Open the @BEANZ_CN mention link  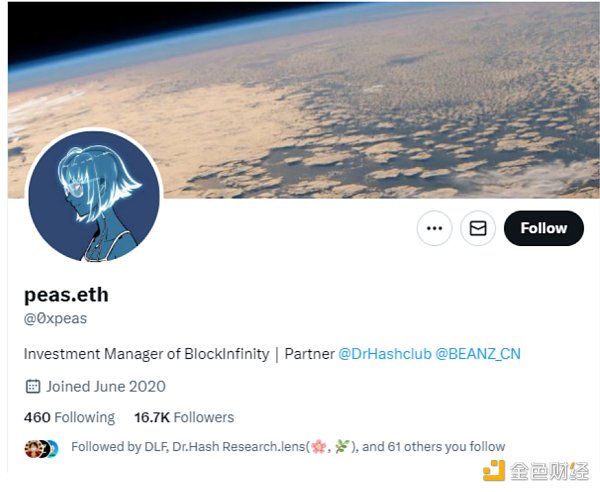[478, 354]
